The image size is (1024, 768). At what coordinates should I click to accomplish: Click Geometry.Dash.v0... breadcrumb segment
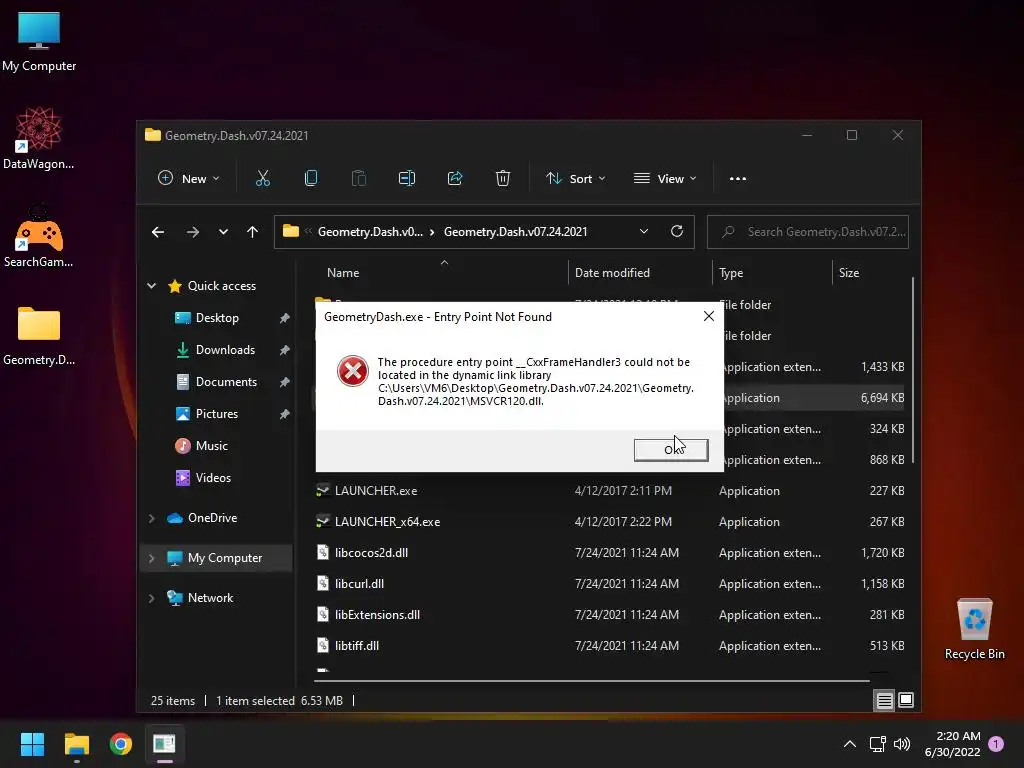(370, 232)
